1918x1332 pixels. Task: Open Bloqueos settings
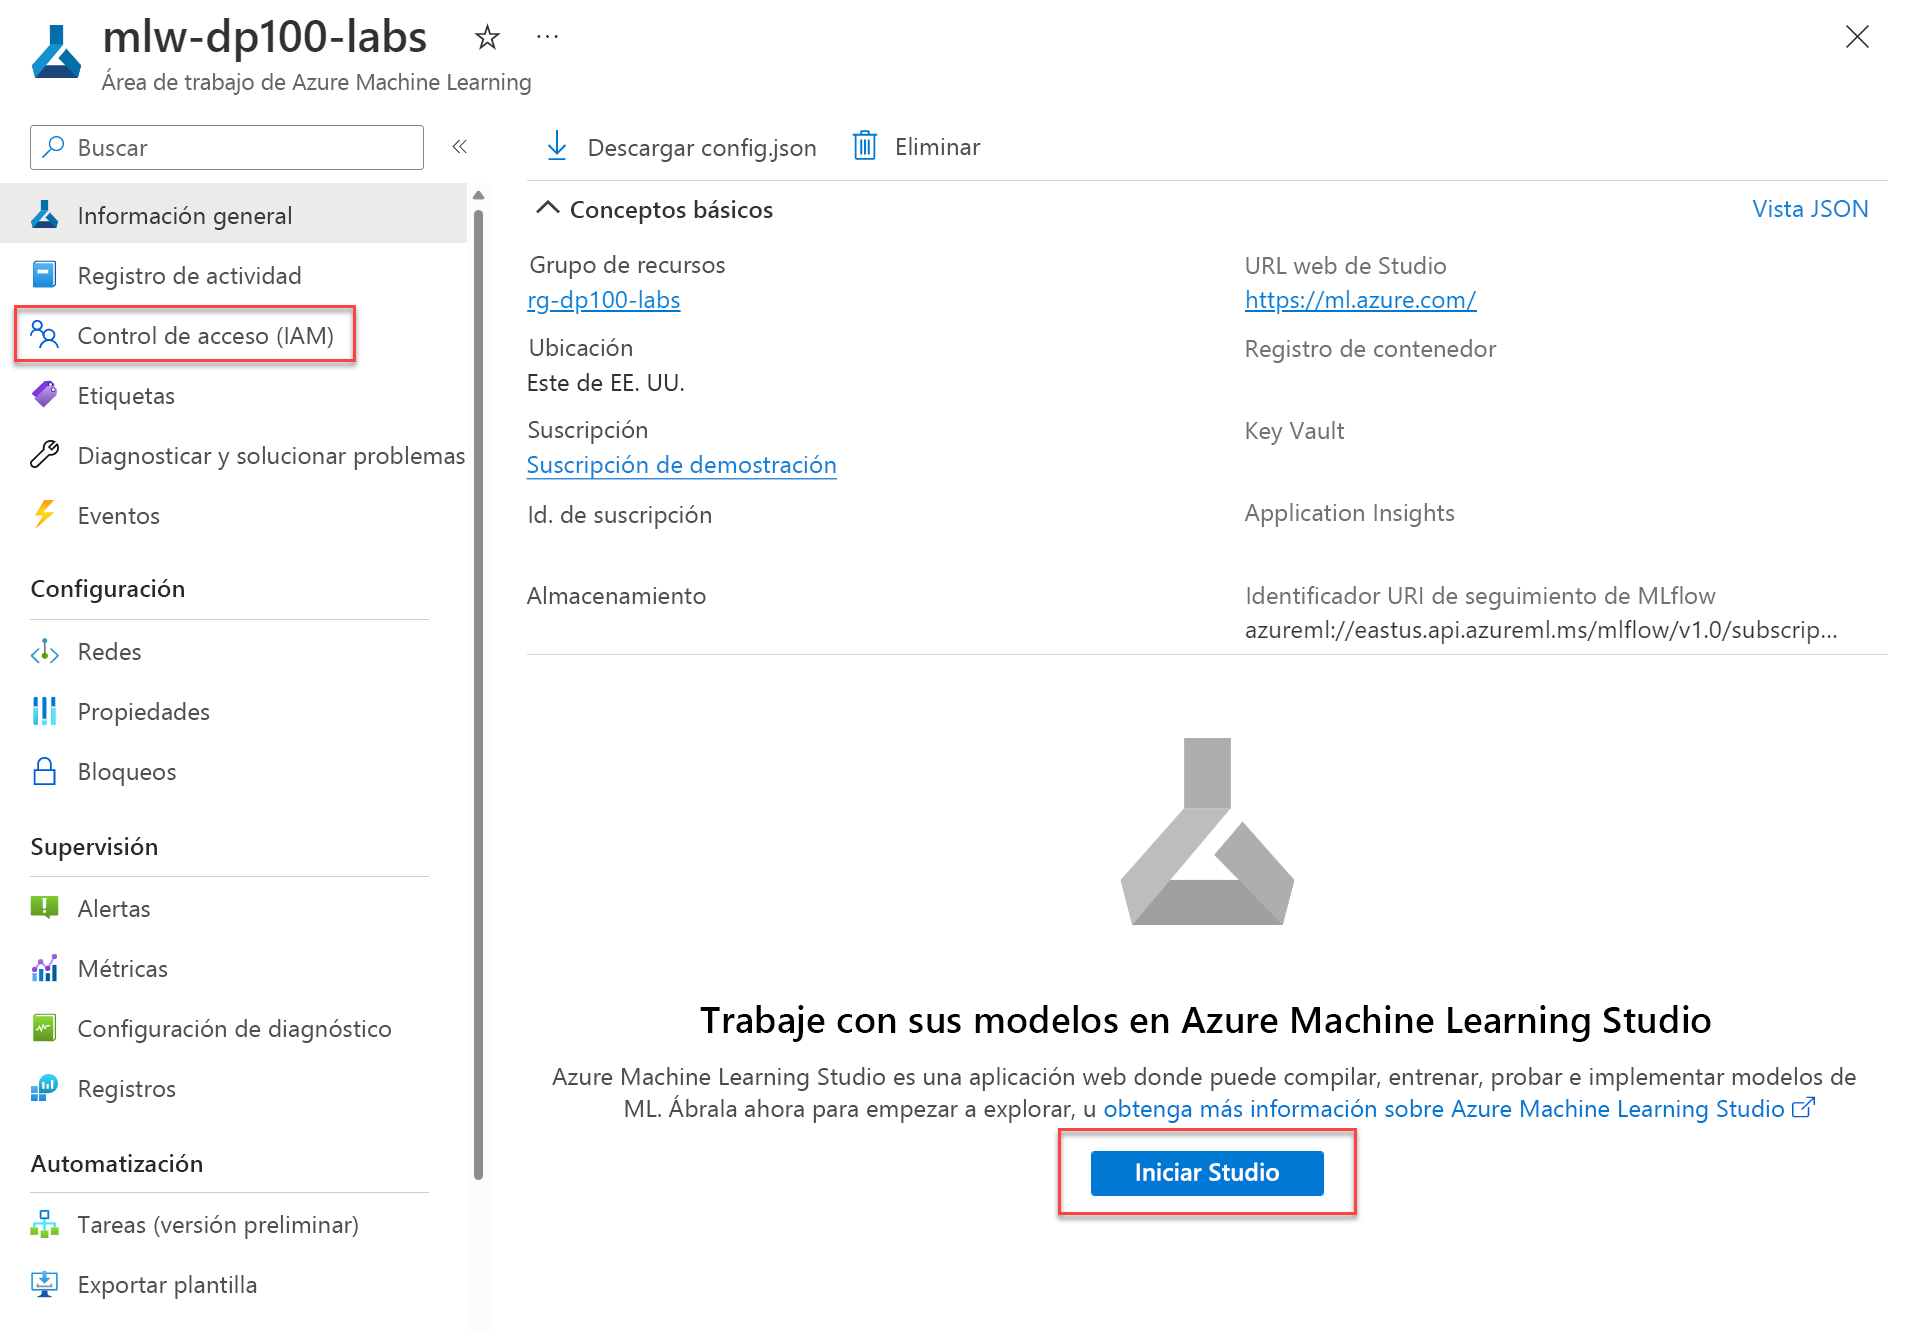[x=234, y=771]
